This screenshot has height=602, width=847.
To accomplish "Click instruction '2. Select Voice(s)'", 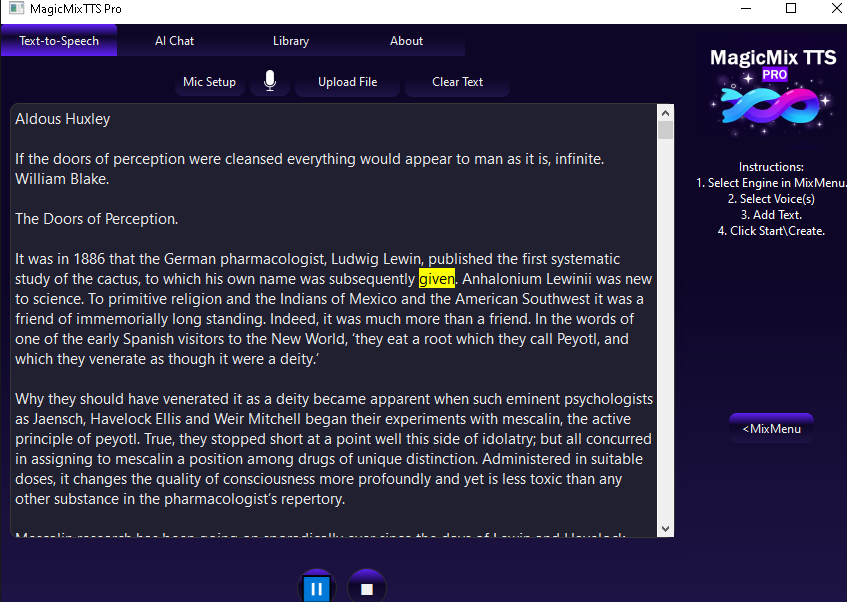I will click(x=771, y=199).
